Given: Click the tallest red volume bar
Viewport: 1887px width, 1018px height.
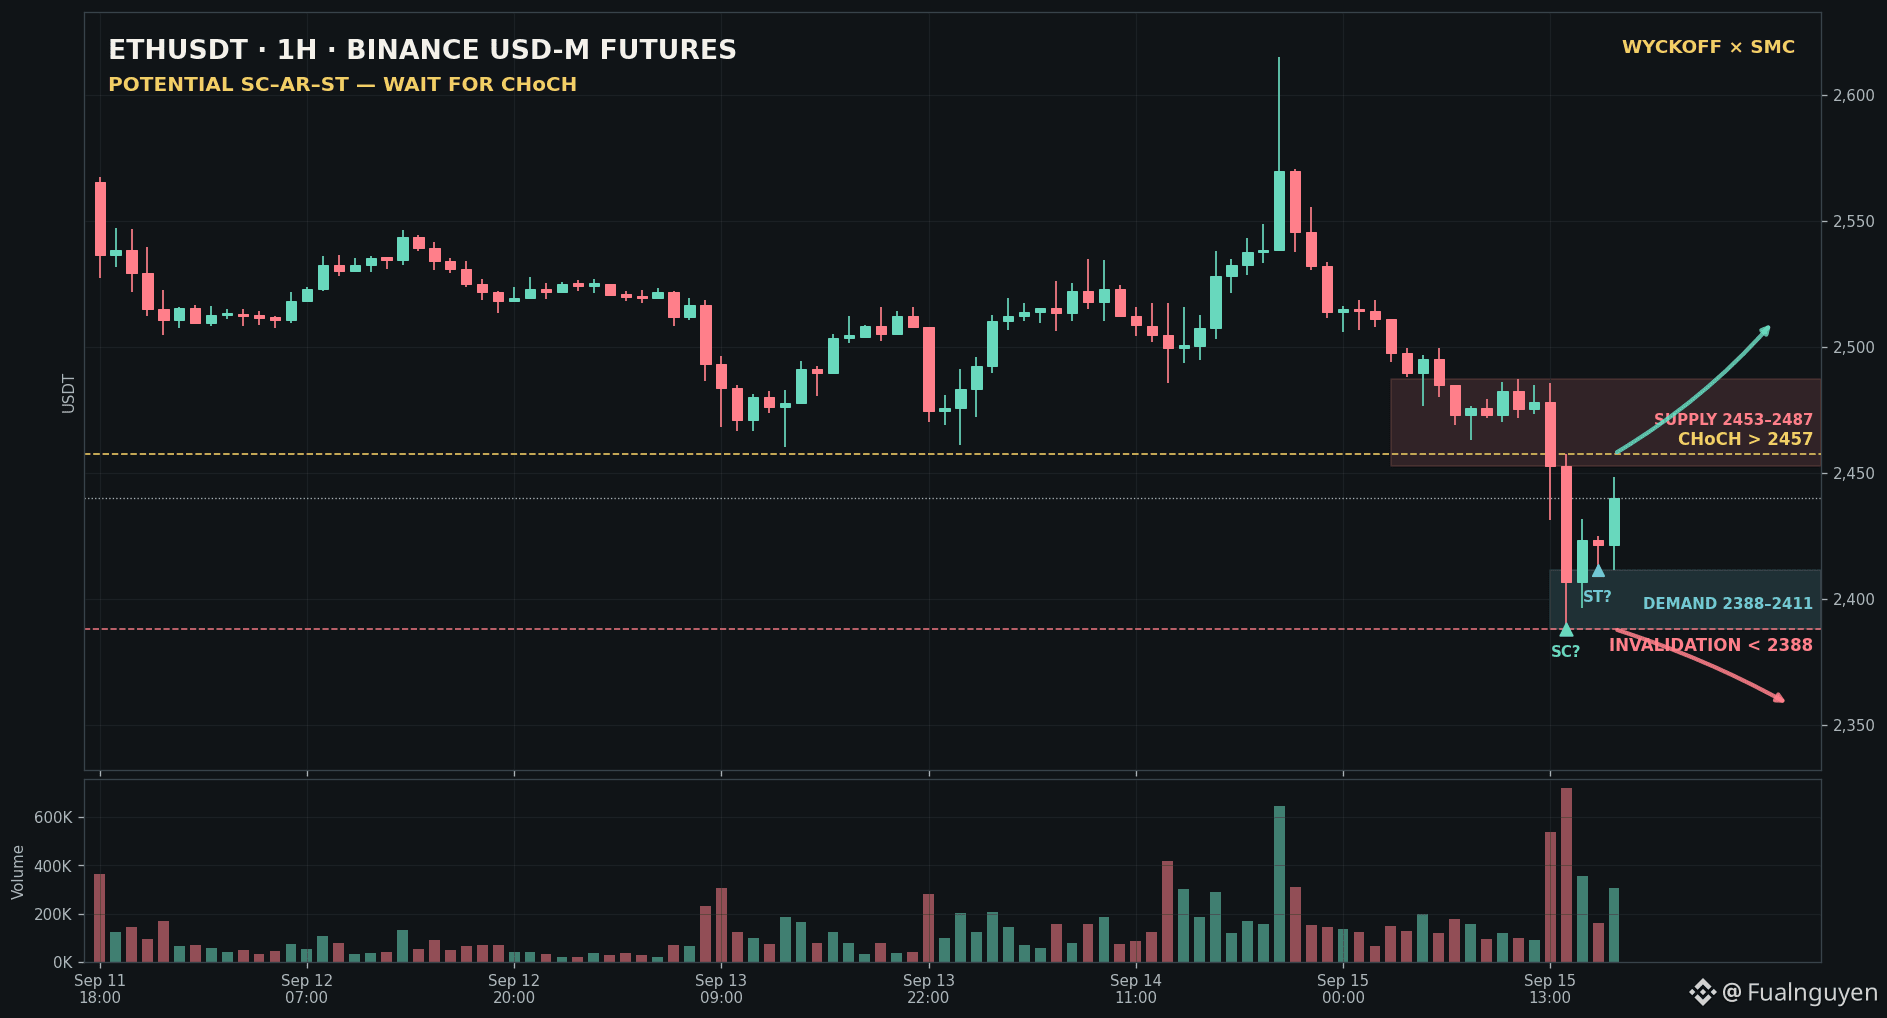Looking at the screenshot, I should 1566,875.
